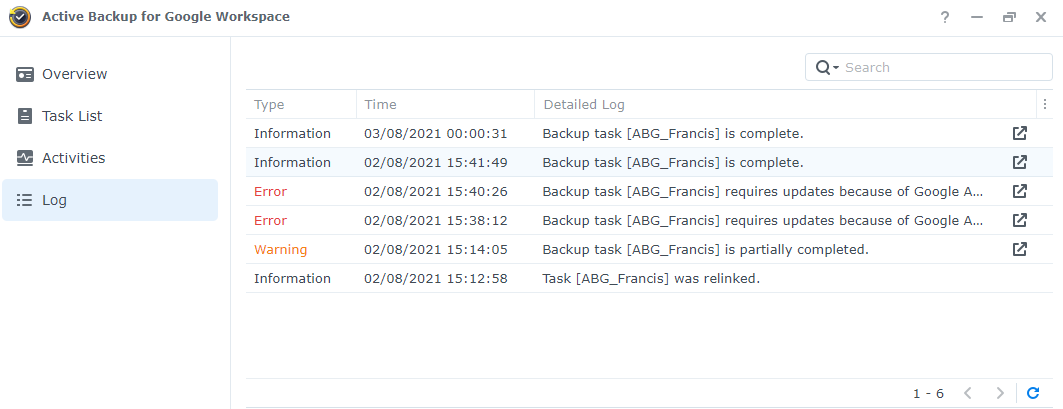
Task: Refresh the log list
Action: (x=1032, y=393)
